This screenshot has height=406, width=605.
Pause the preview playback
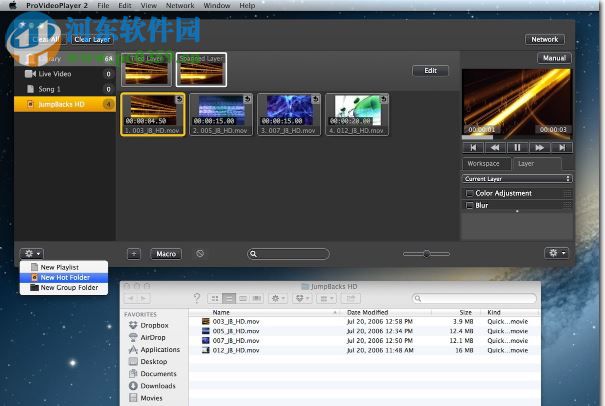click(517, 147)
